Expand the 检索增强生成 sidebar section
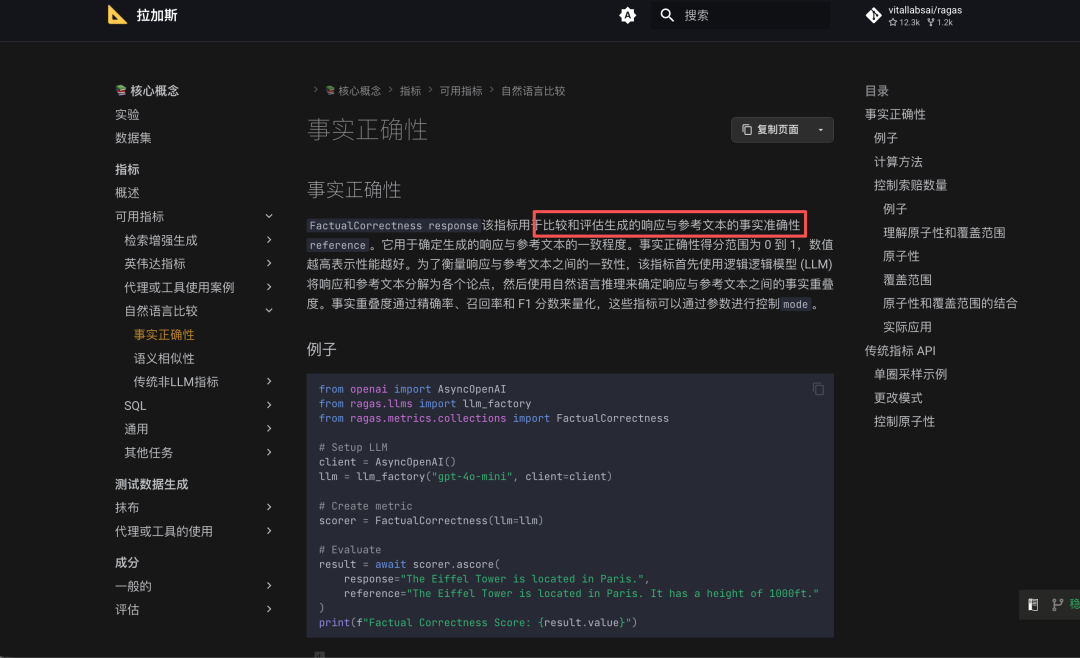 [269, 240]
